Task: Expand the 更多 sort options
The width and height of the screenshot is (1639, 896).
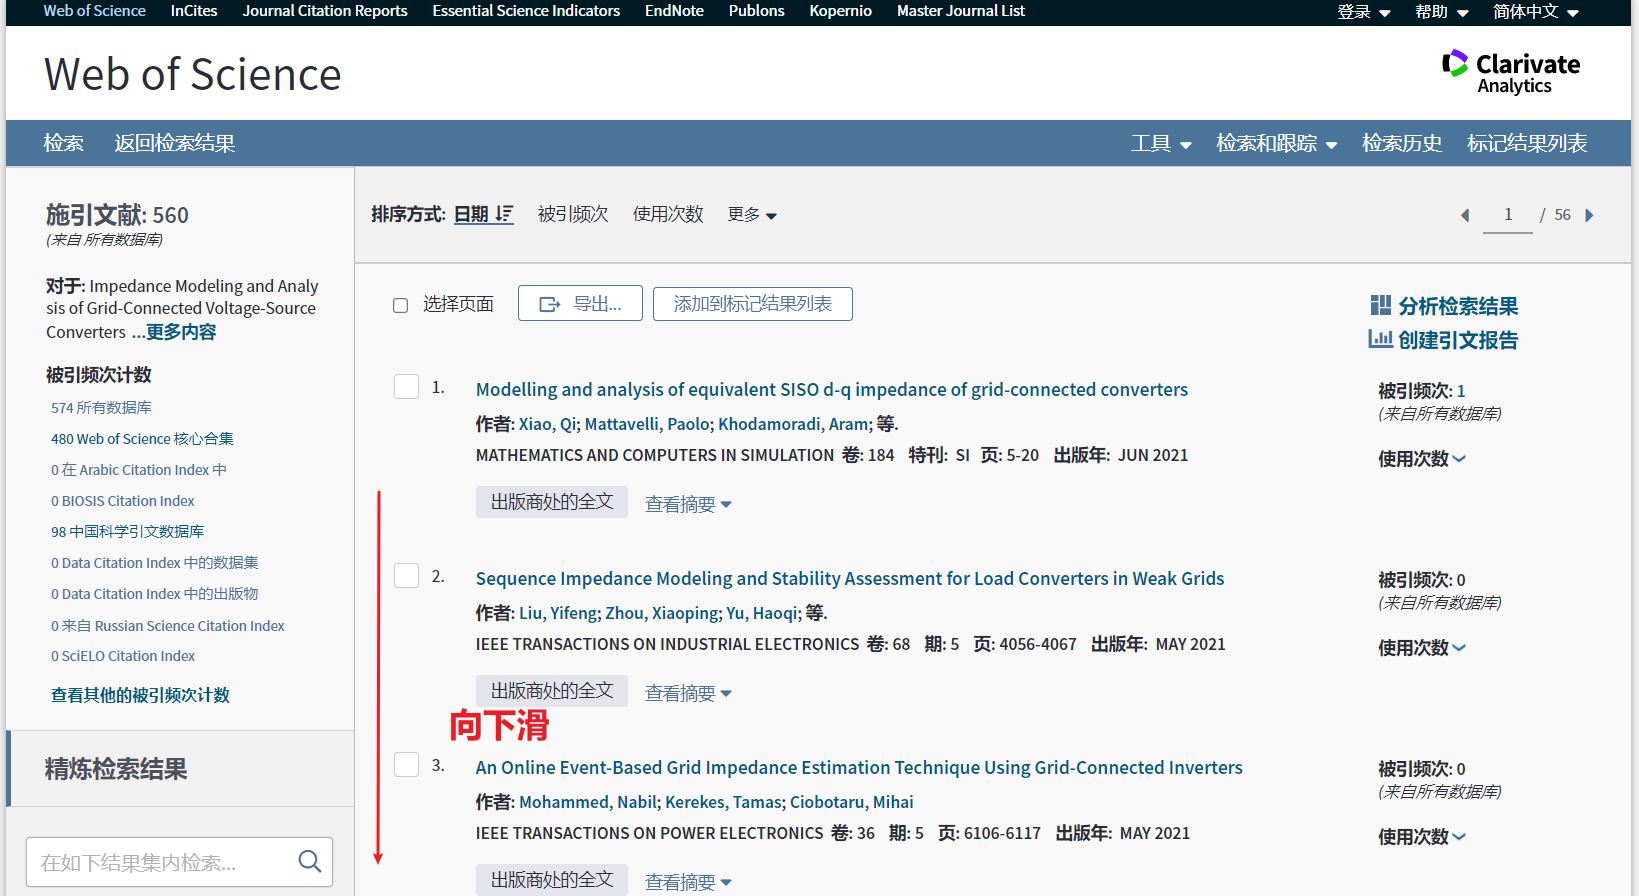Action: (x=752, y=215)
